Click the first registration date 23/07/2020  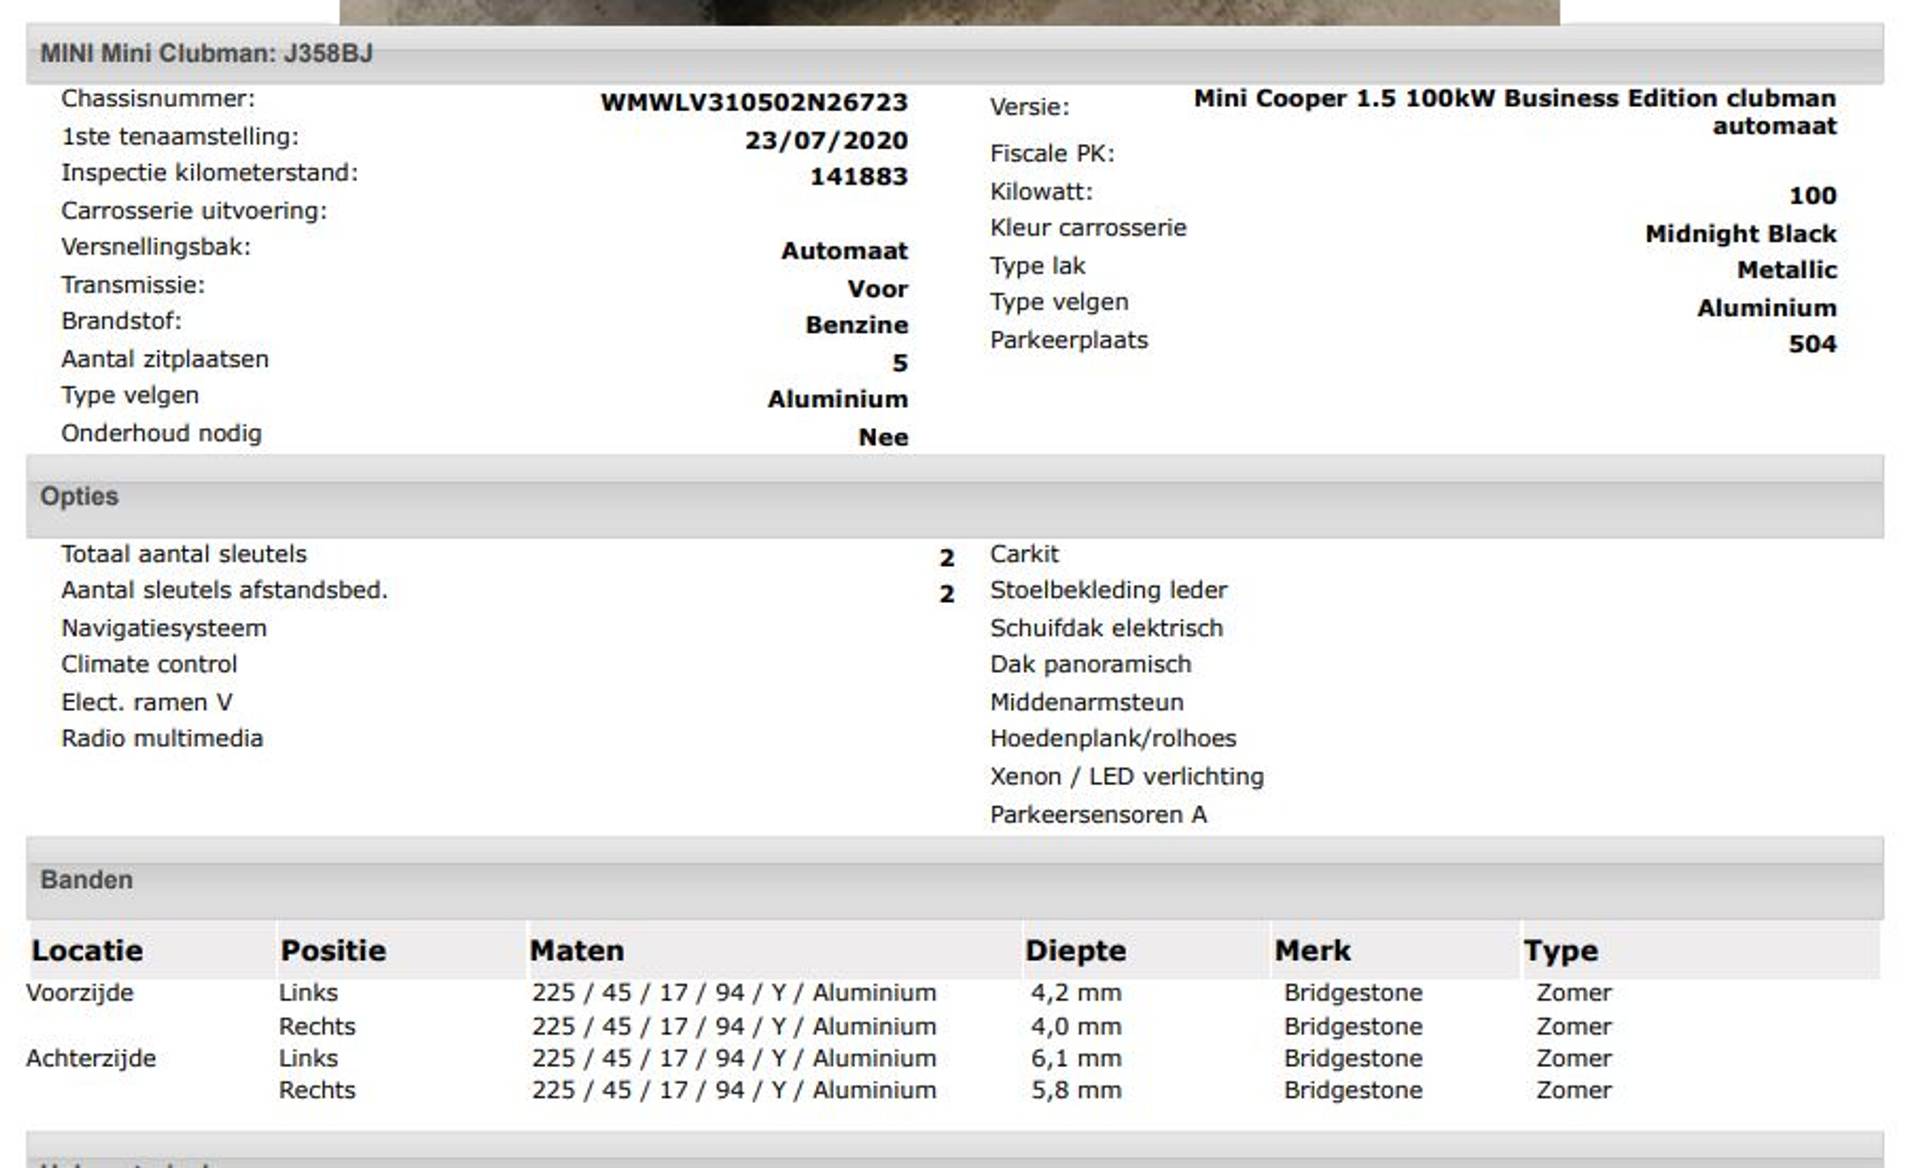(x=826, y=140)
